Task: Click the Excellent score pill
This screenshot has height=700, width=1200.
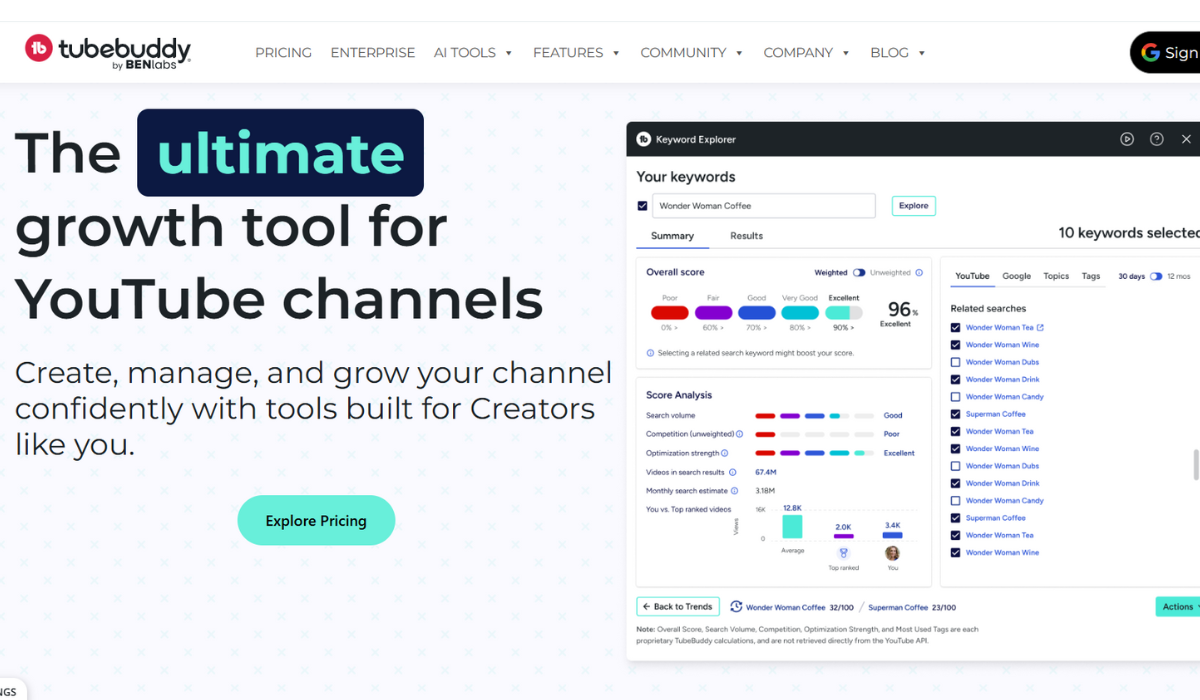Action: 844,313
